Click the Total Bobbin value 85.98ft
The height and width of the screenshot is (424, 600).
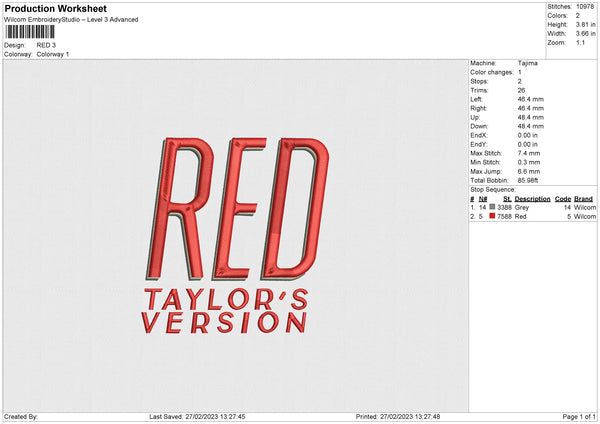point(528,180)
